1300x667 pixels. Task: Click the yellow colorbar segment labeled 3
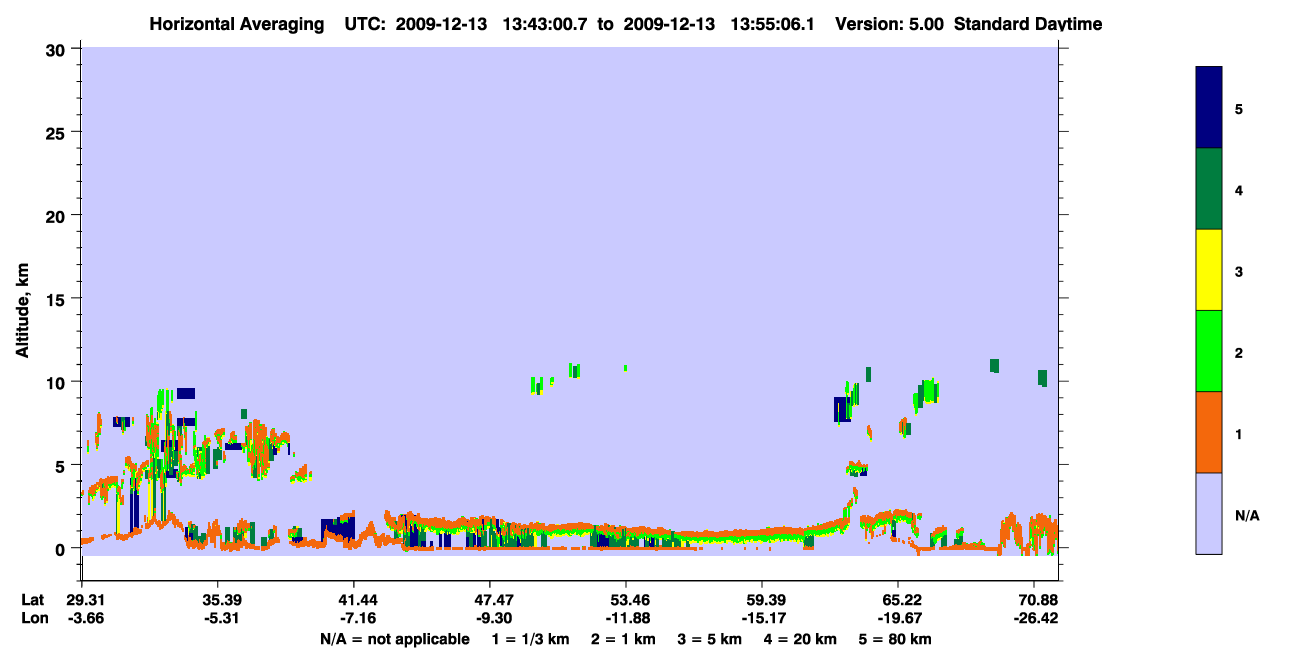1208,270
